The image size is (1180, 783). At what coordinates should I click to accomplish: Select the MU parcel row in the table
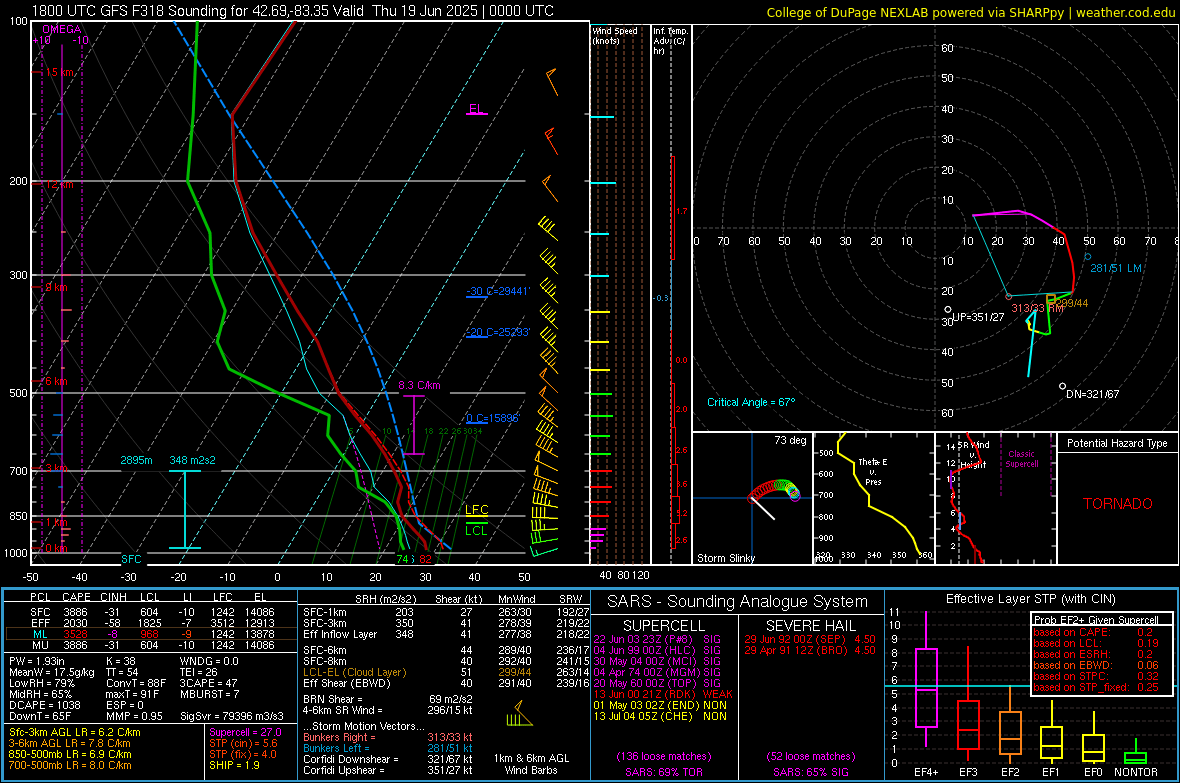151,644
